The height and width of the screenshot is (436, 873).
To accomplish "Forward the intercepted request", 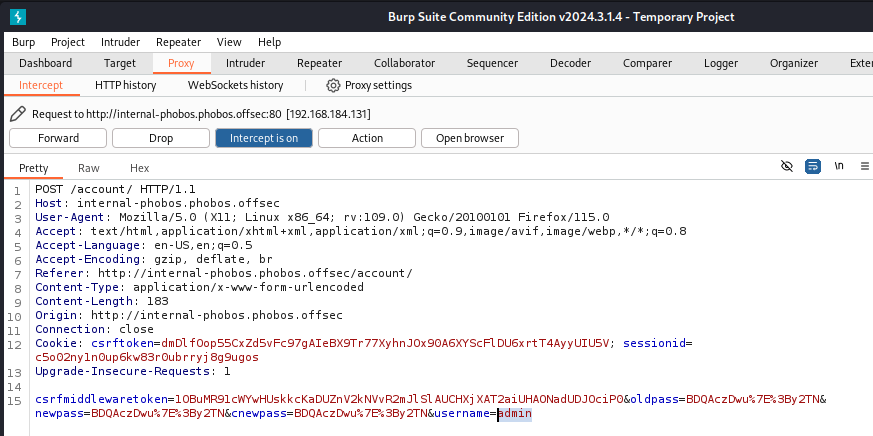I will pos(58,138).
